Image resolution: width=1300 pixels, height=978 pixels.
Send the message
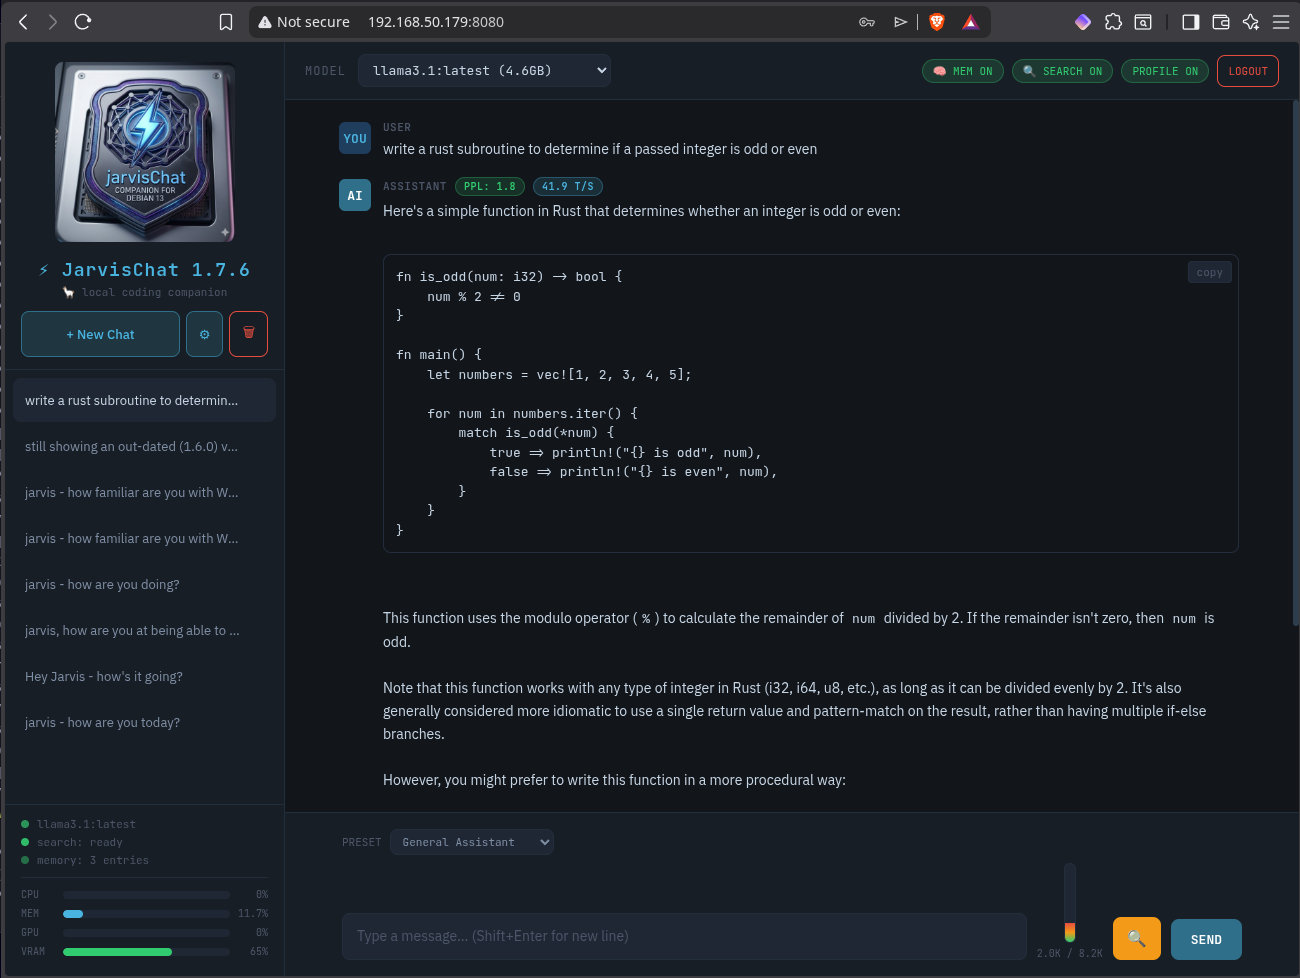[1206, 939]
